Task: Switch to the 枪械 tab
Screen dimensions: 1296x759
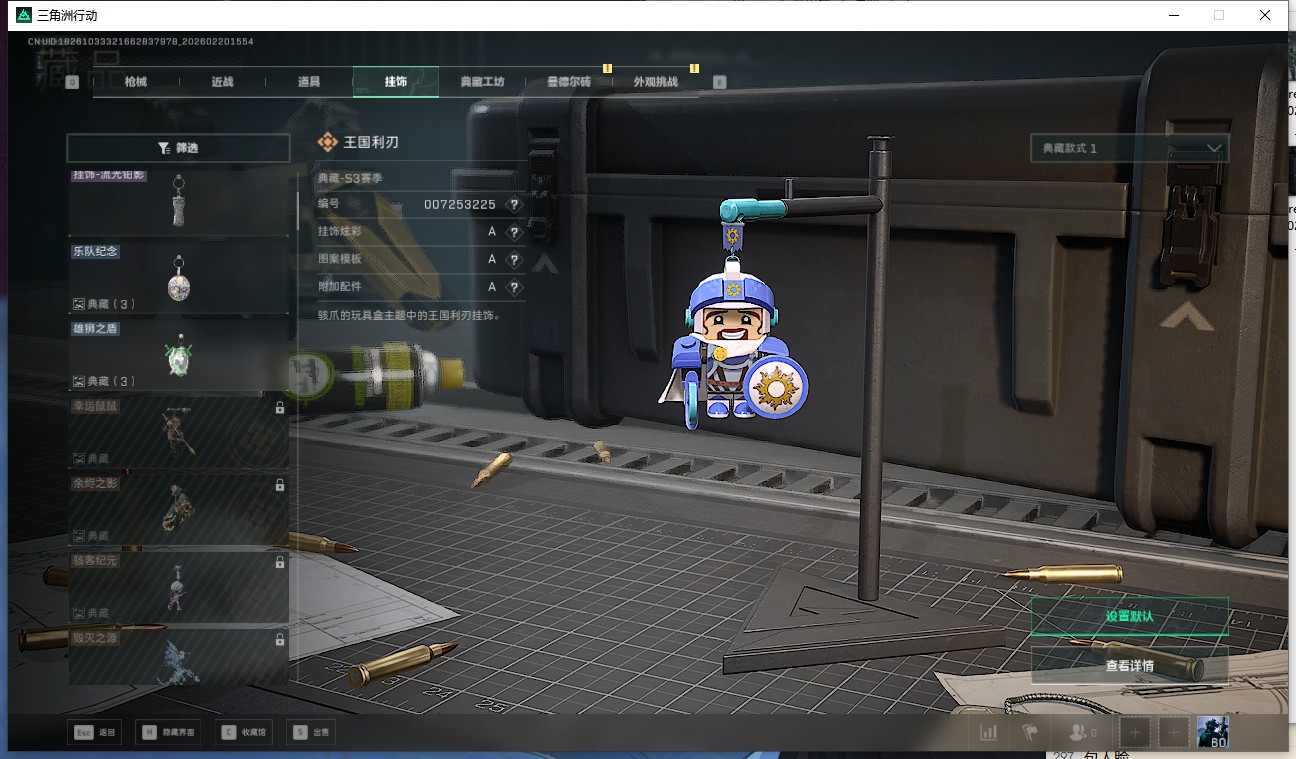Action: (x=136, y=82)
